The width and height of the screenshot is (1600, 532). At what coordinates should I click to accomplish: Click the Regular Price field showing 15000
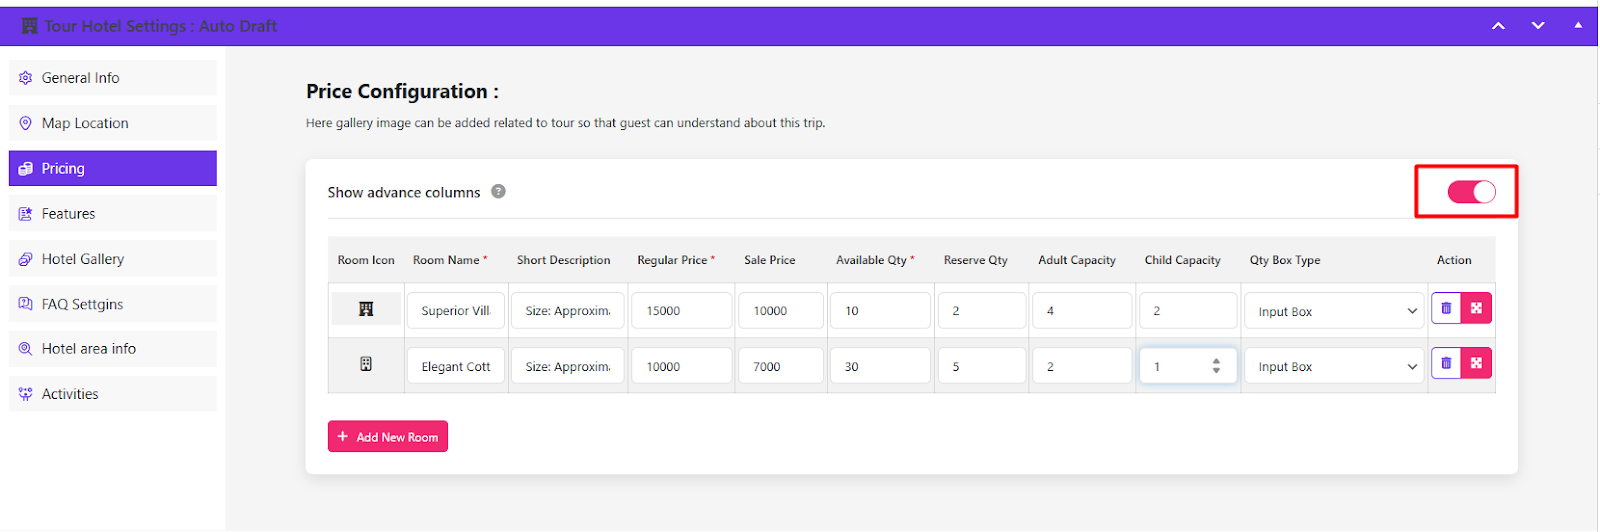[680, 311]
